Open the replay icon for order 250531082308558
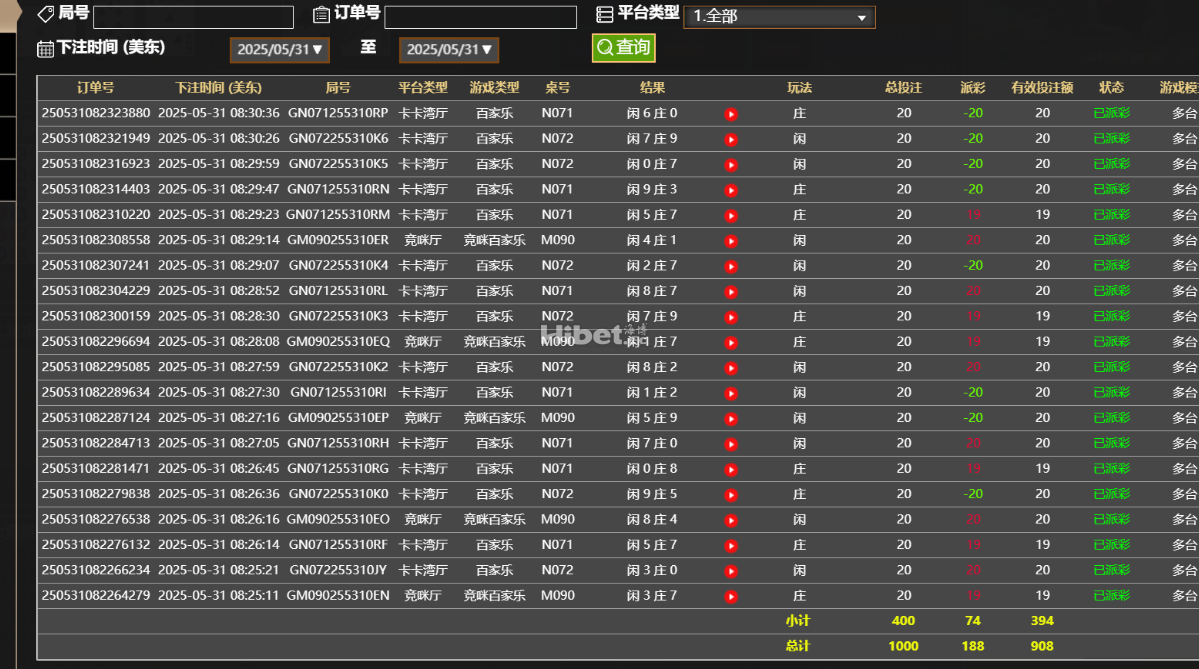 [731, 240]
